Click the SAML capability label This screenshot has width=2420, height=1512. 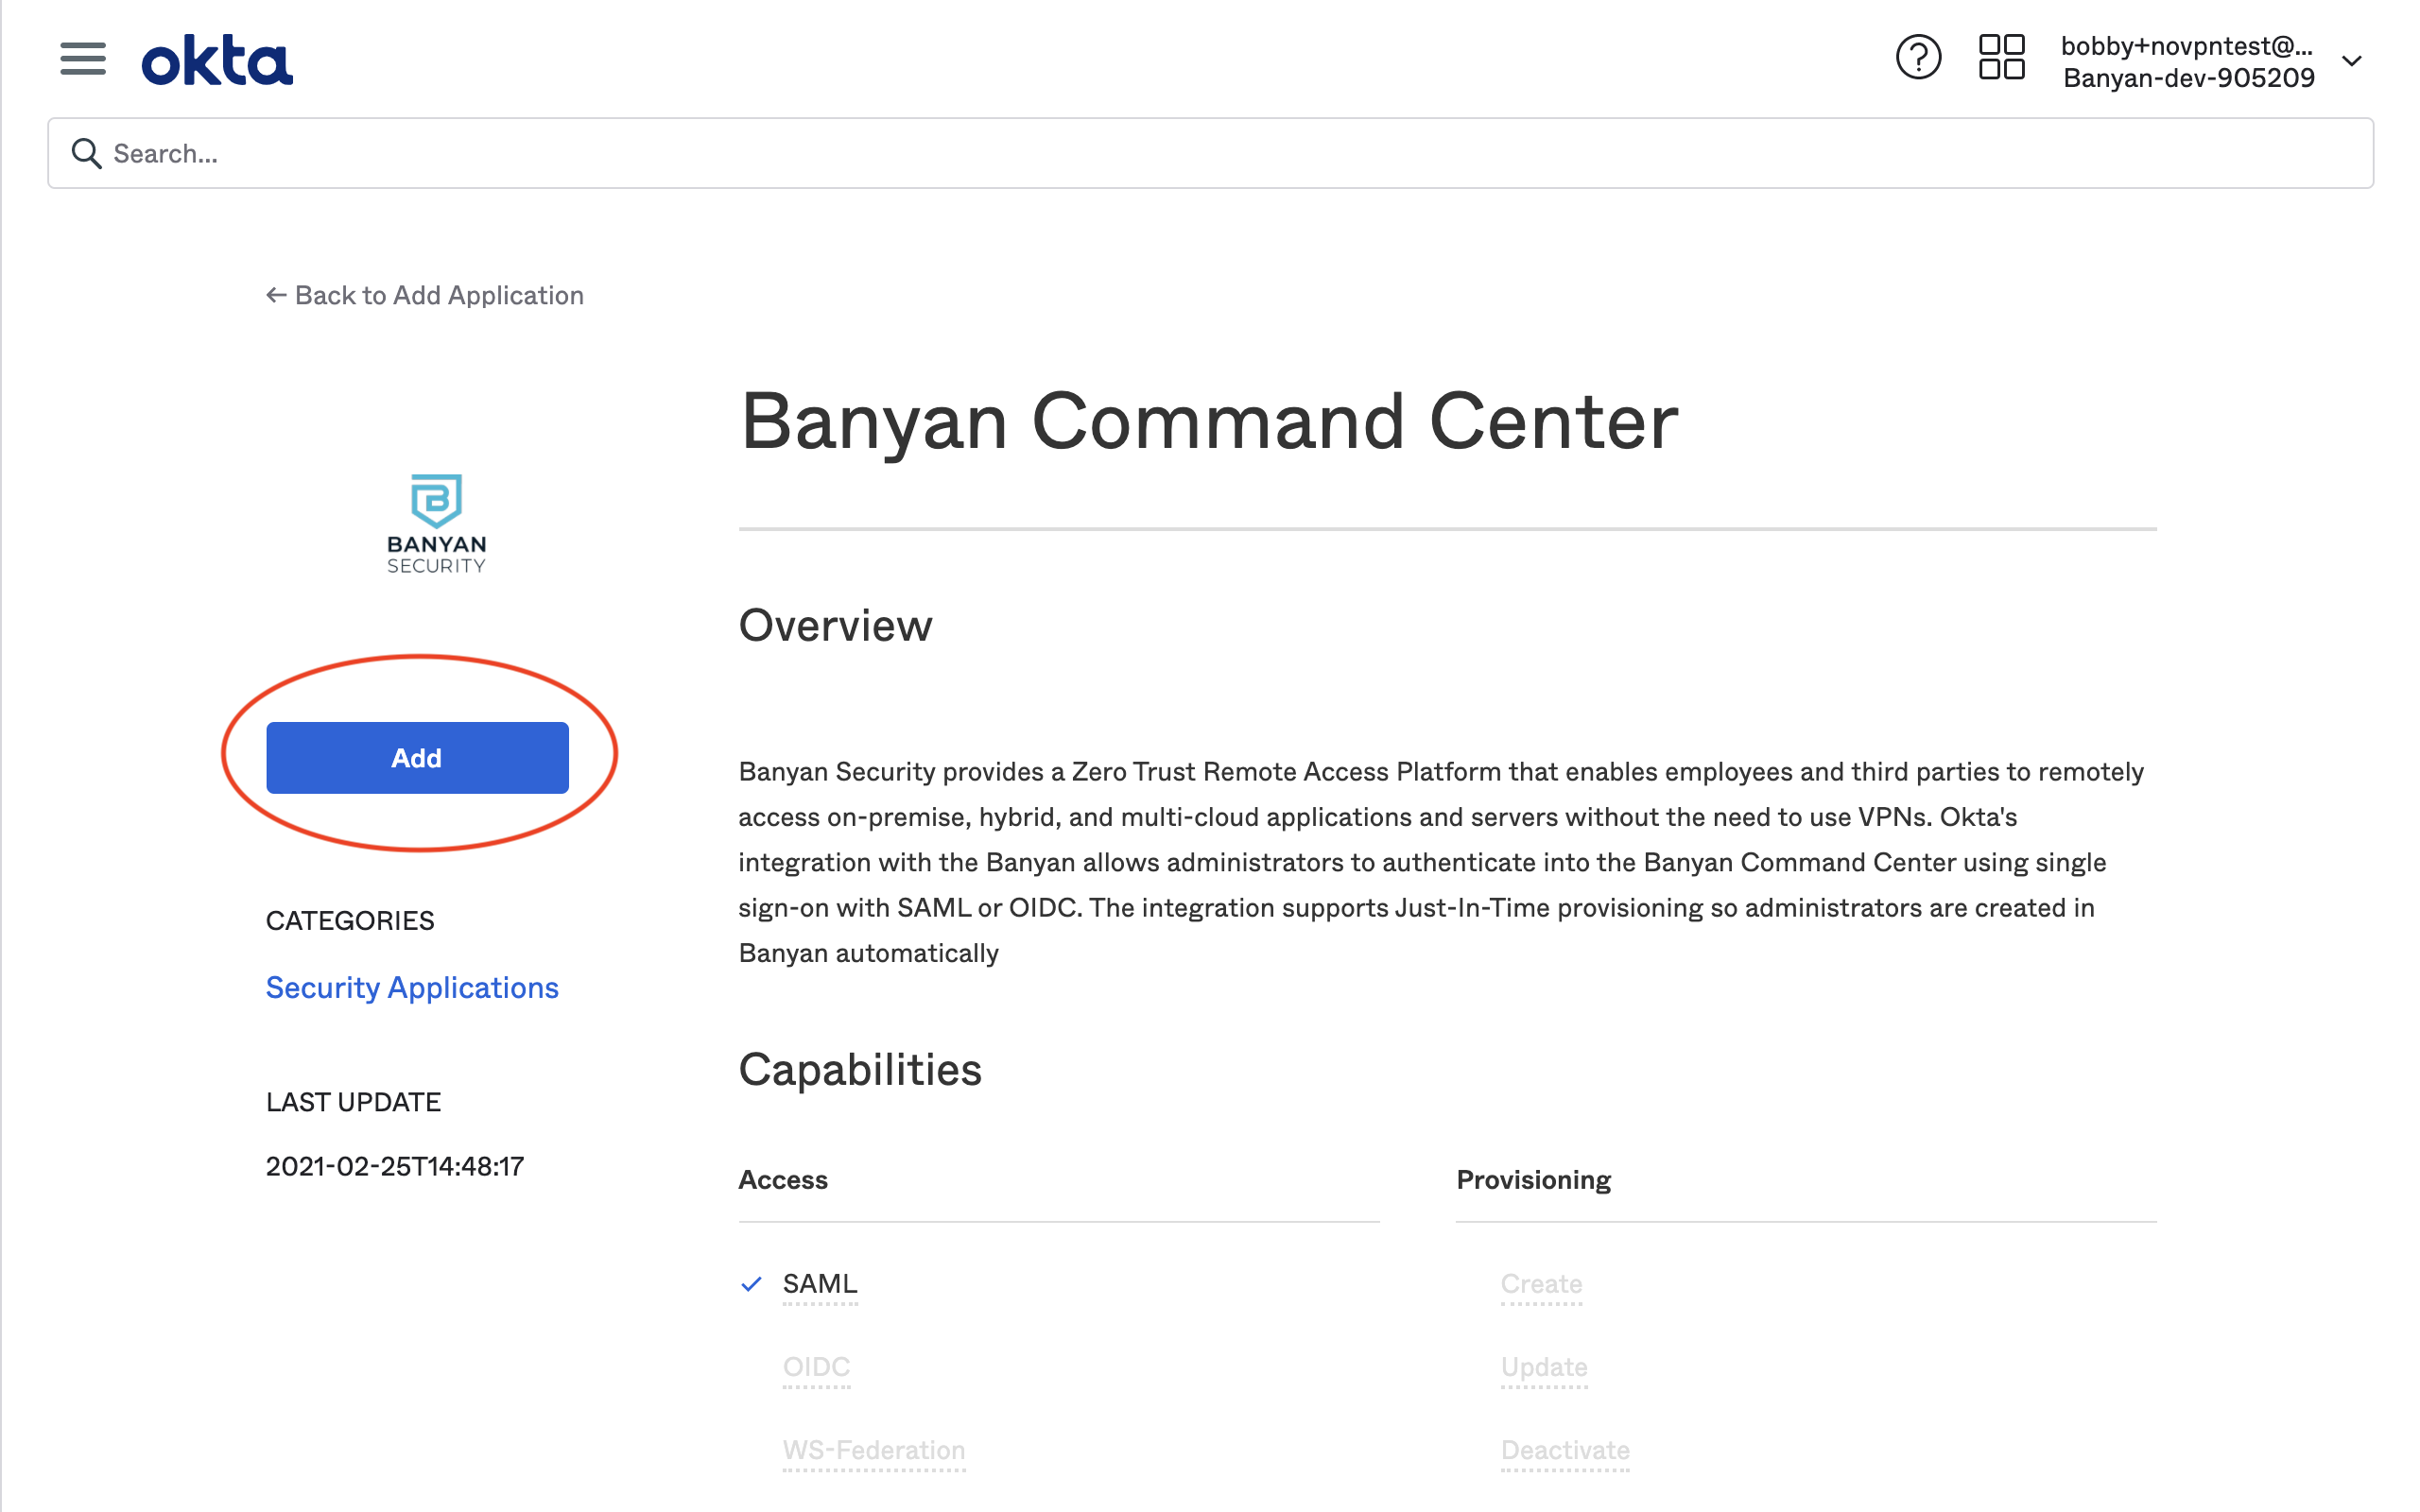820,1283
